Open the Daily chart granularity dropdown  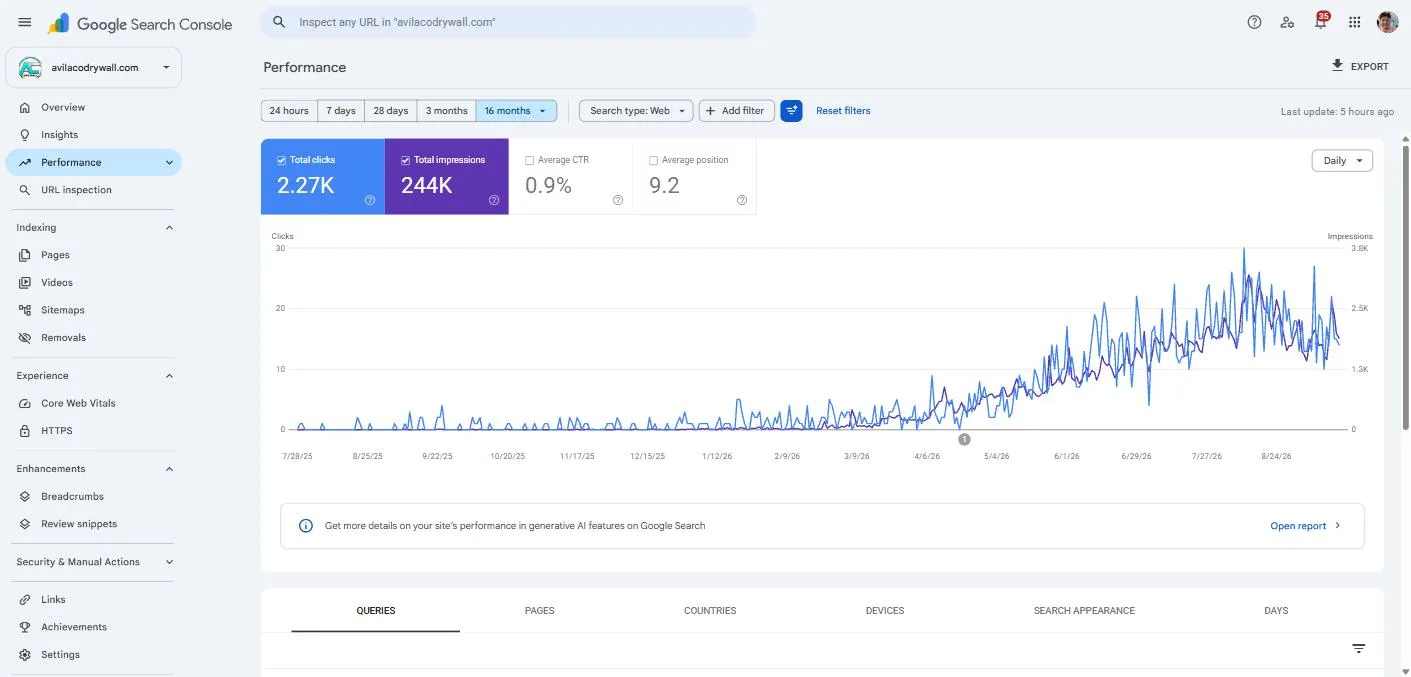pos(1342,161)
